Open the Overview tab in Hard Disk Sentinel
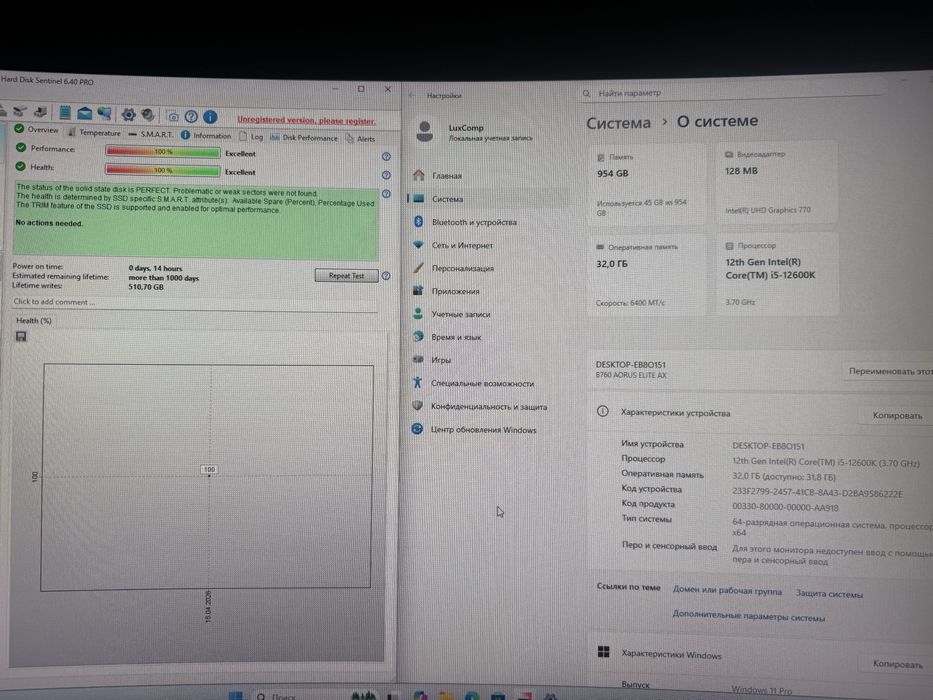The height and width of the screenshot is (700, 933). (x=36, y=129)
